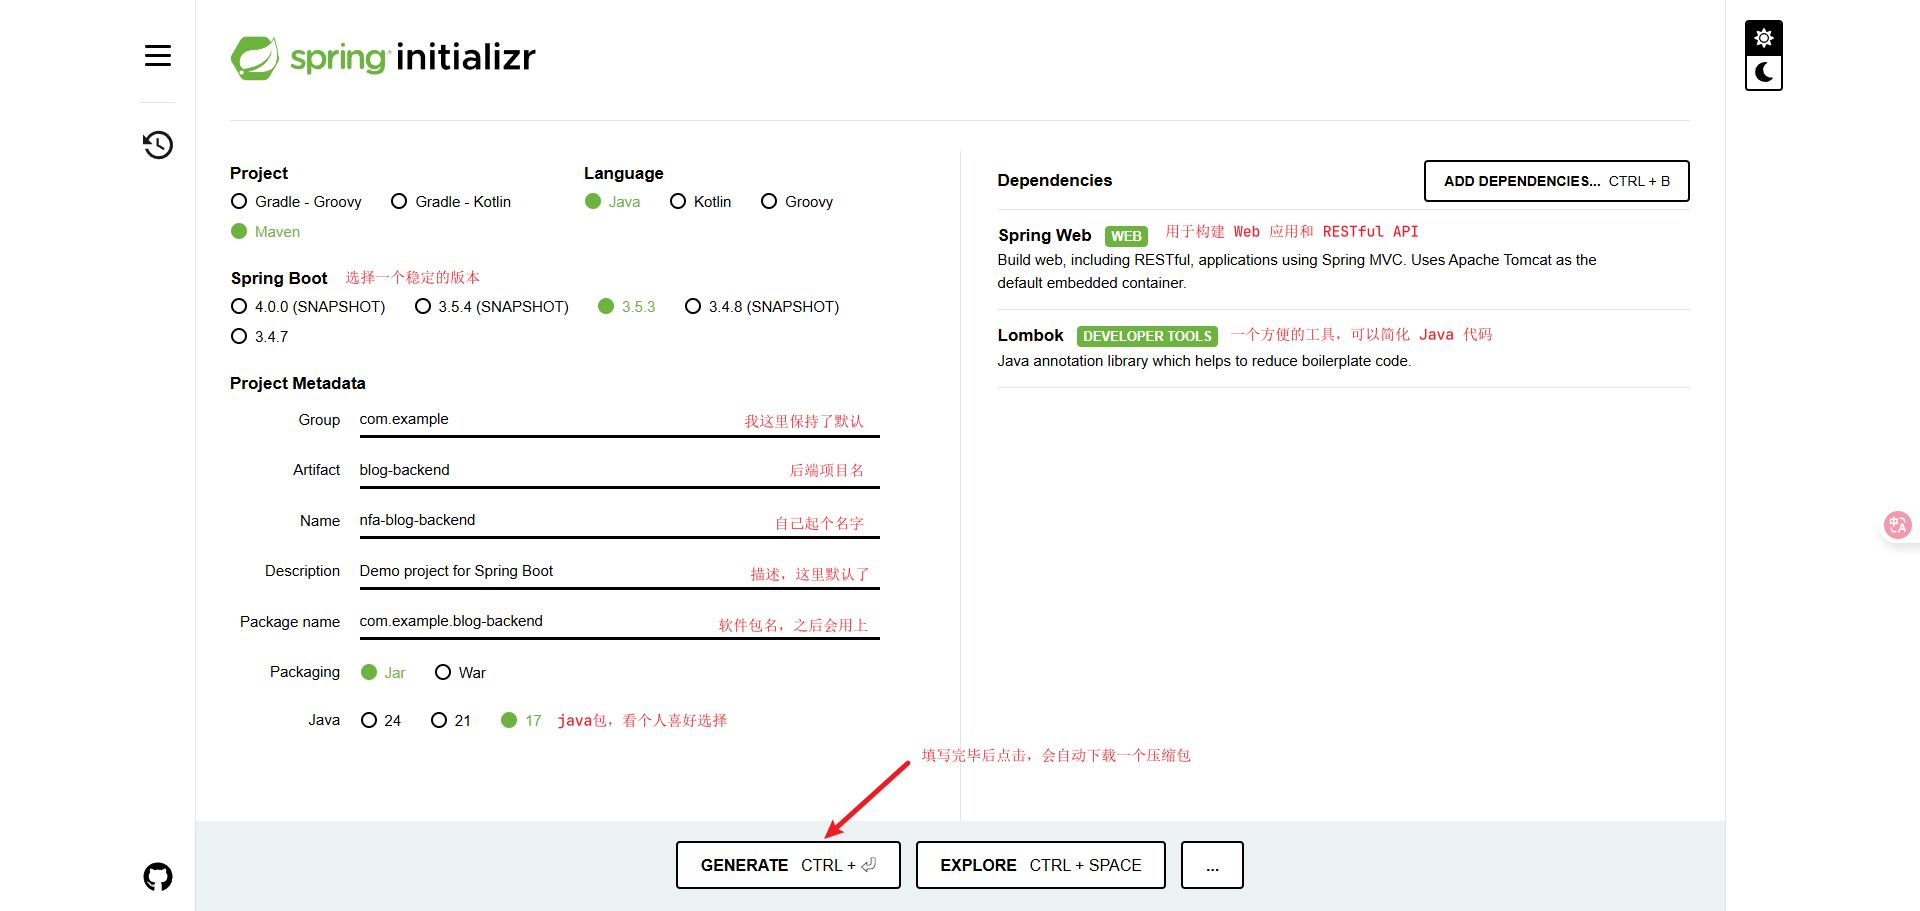Select Spring Boot 3.5.3
Viewport: 1920px width, 911px height.
tap(627, 307)
